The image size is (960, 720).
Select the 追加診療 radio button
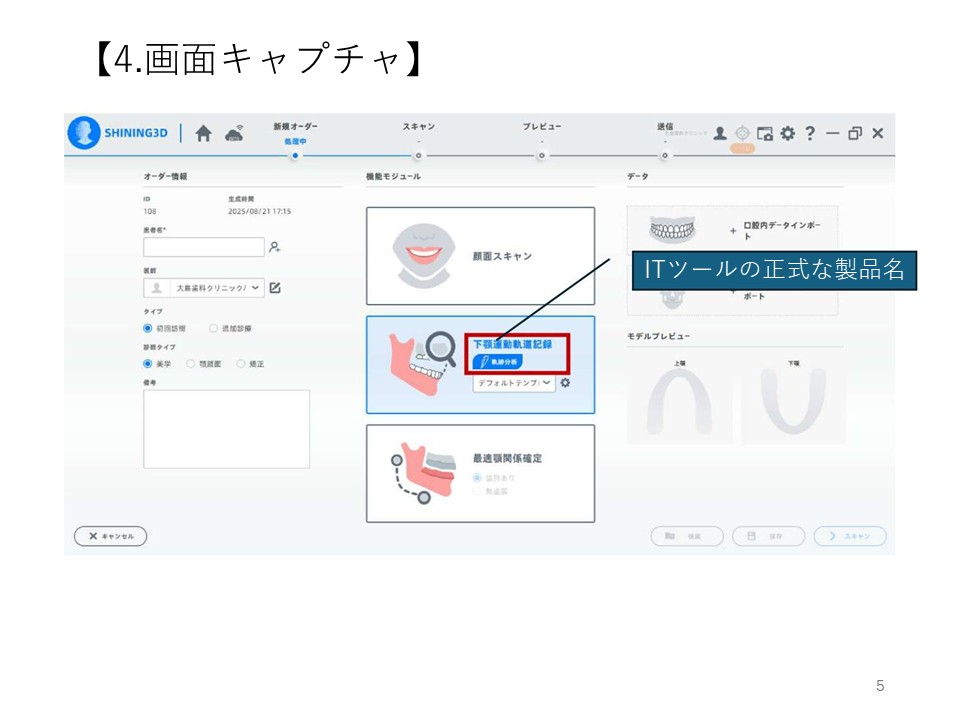coord(213,328)
